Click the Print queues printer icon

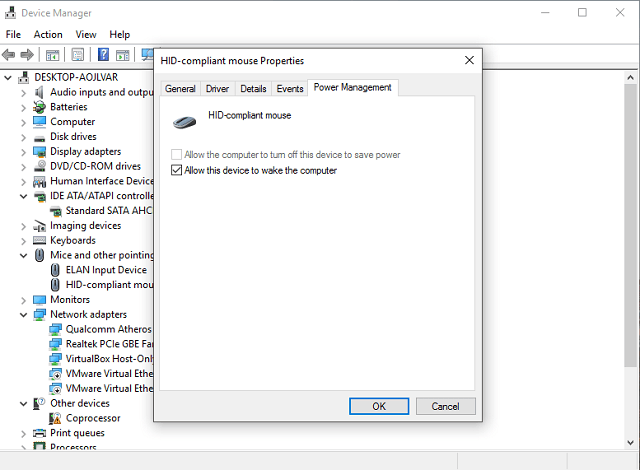point(40,433)
